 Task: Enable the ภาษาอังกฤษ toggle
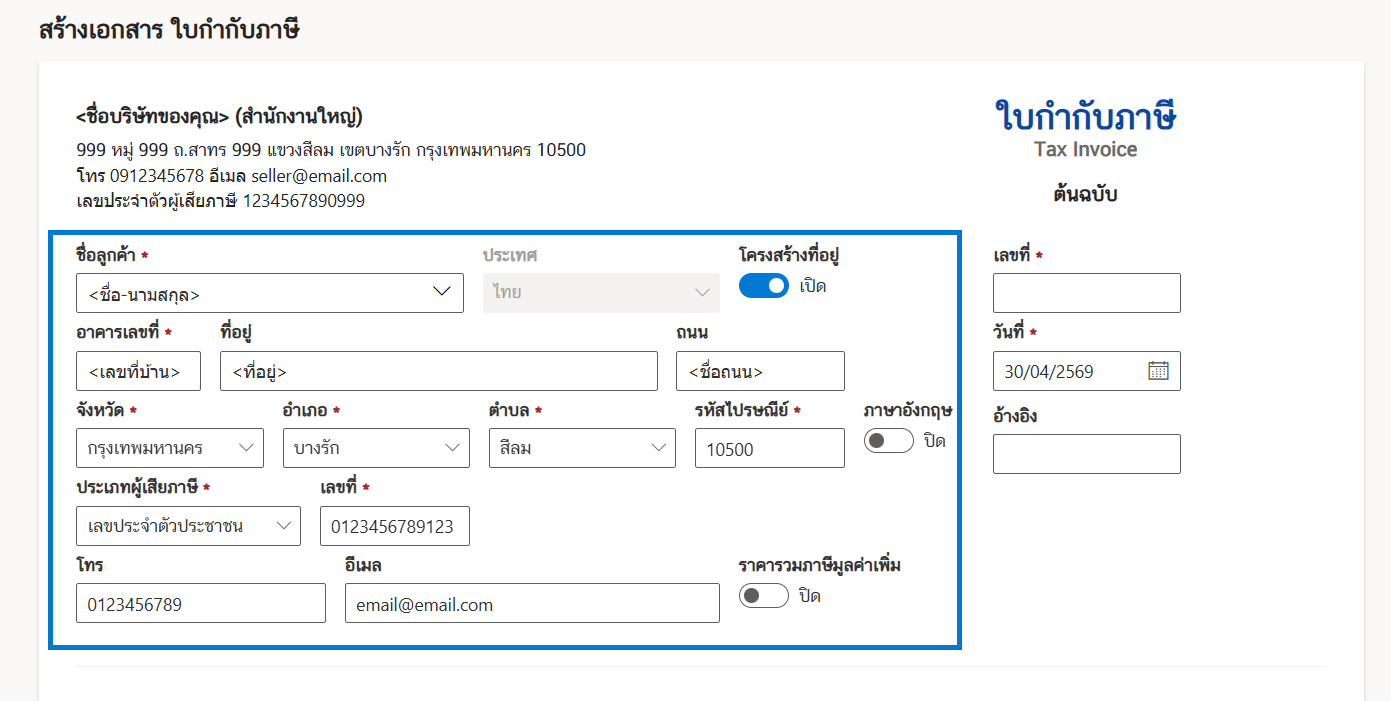pyautogui.click(x=888, y=441)
